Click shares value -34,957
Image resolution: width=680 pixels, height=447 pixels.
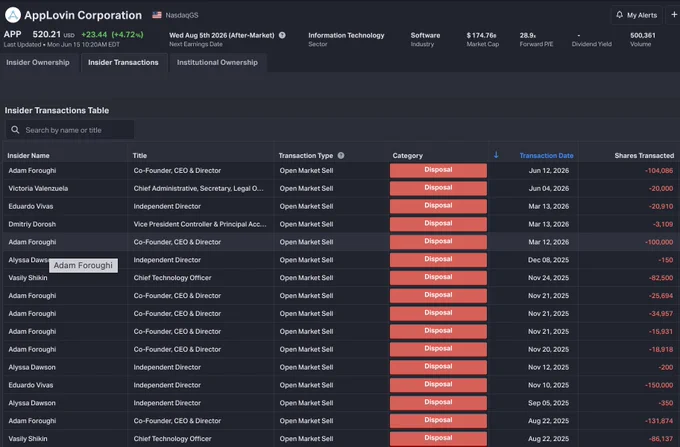pos(661,313)
